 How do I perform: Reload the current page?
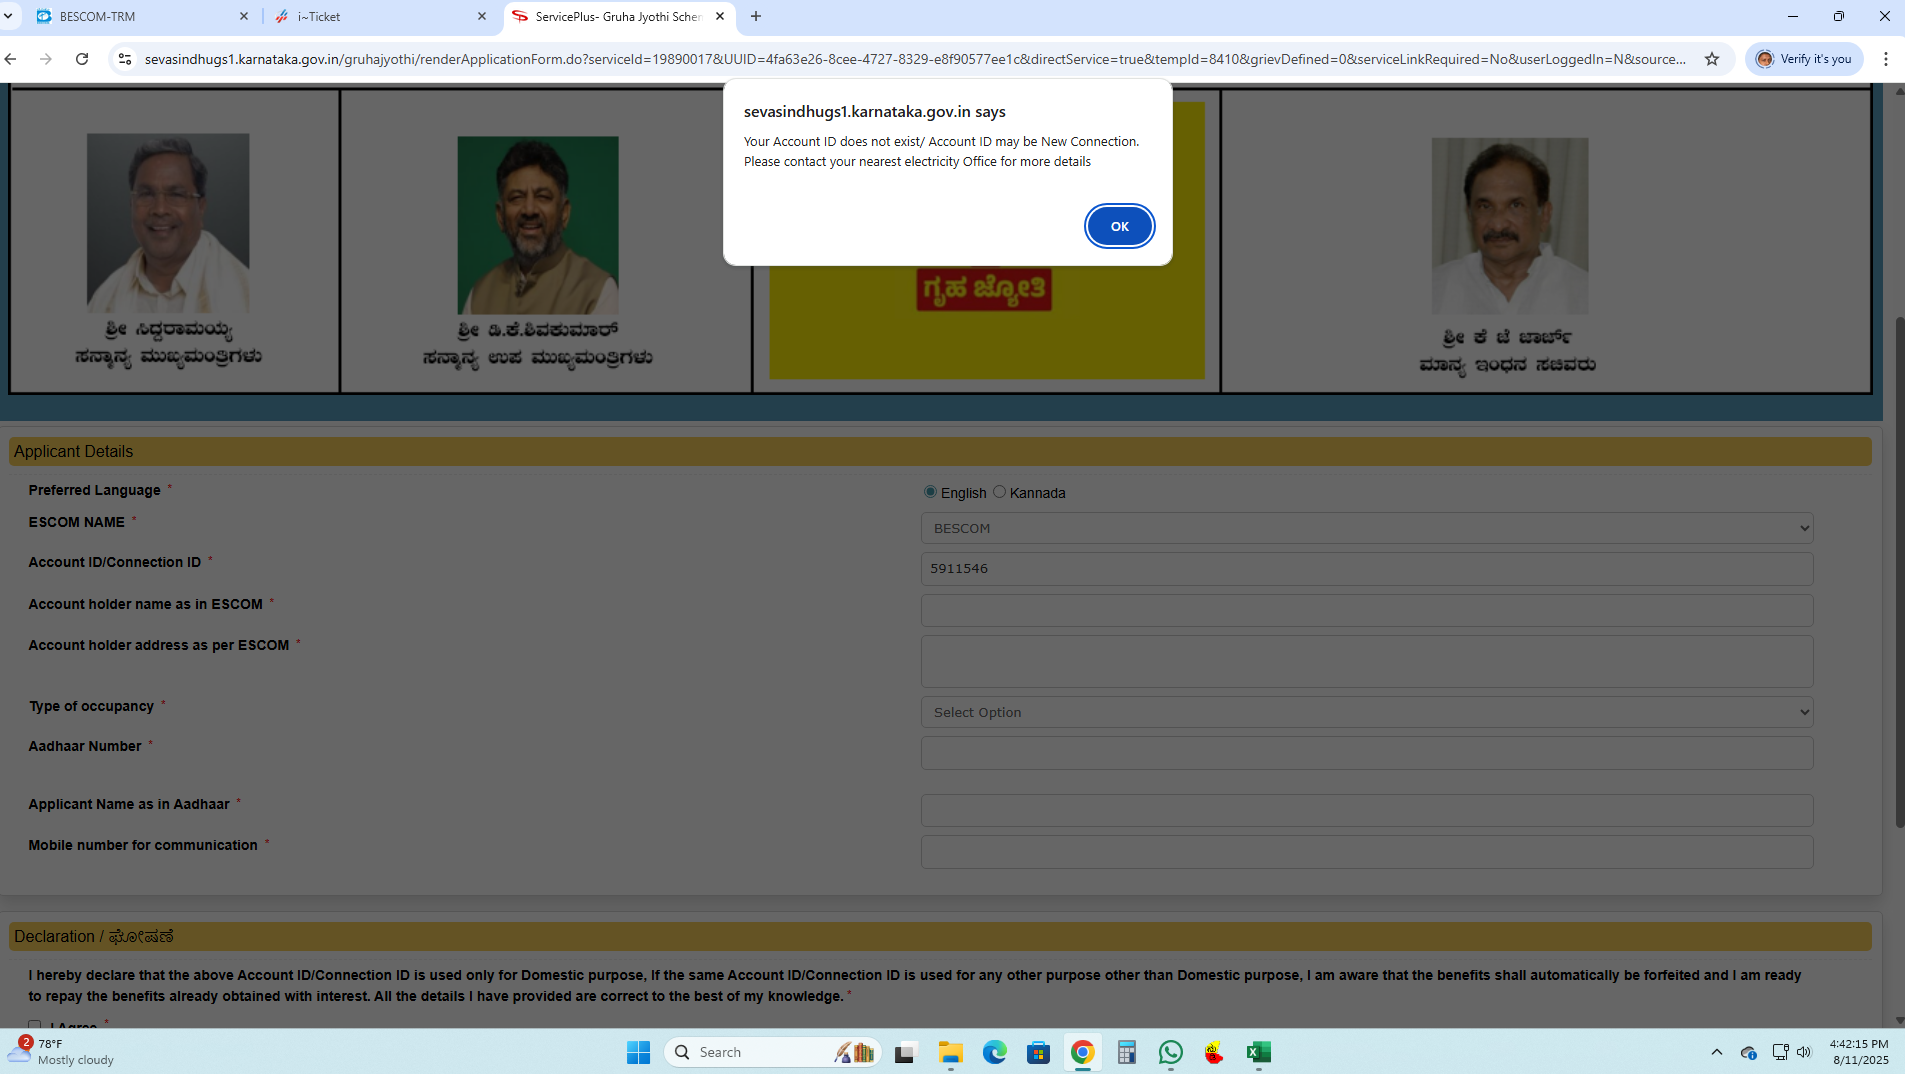click(x=82, y=59)
